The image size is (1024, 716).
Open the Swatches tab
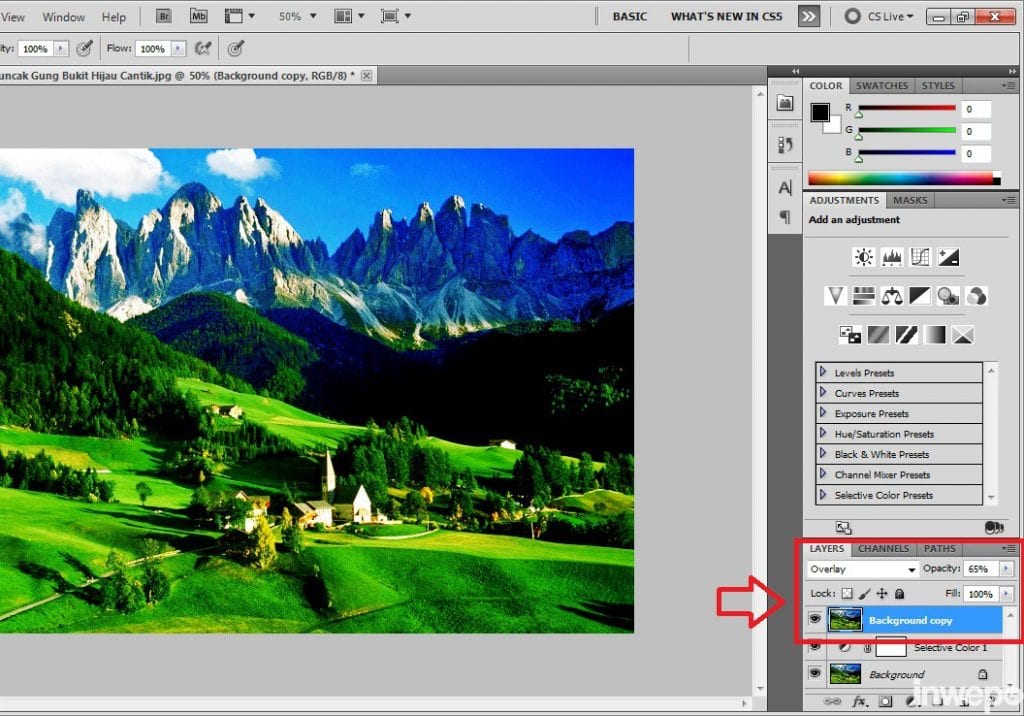(881, 86)
